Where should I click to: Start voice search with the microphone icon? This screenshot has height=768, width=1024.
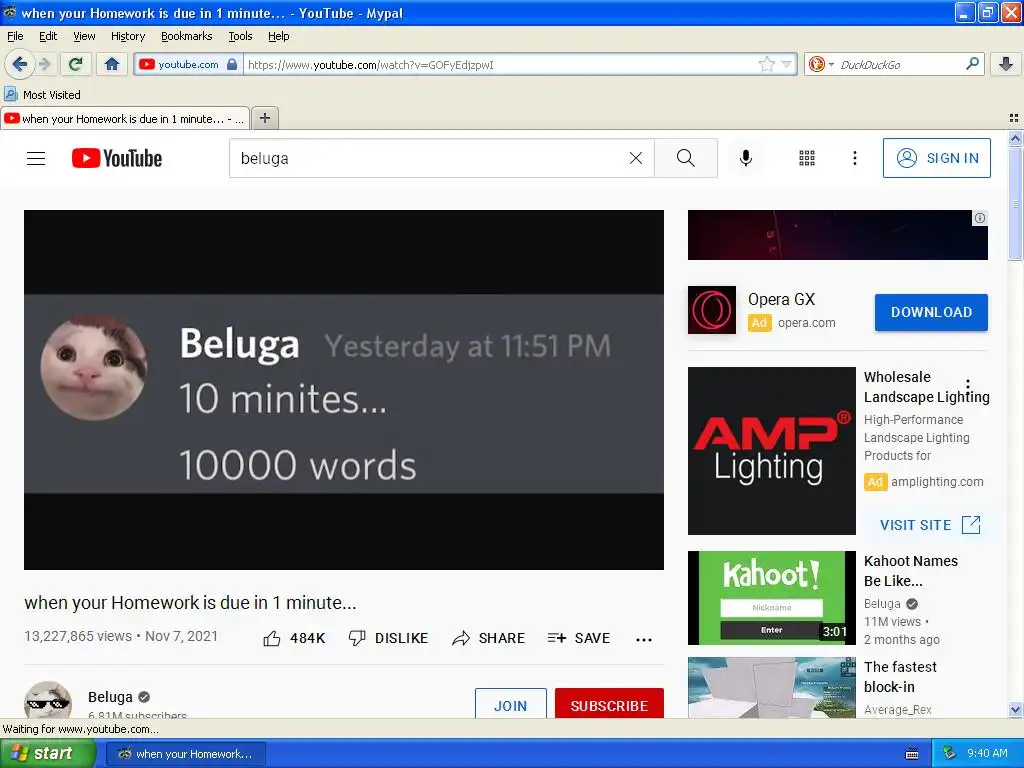pyautogui.click(x=746, y=158)
